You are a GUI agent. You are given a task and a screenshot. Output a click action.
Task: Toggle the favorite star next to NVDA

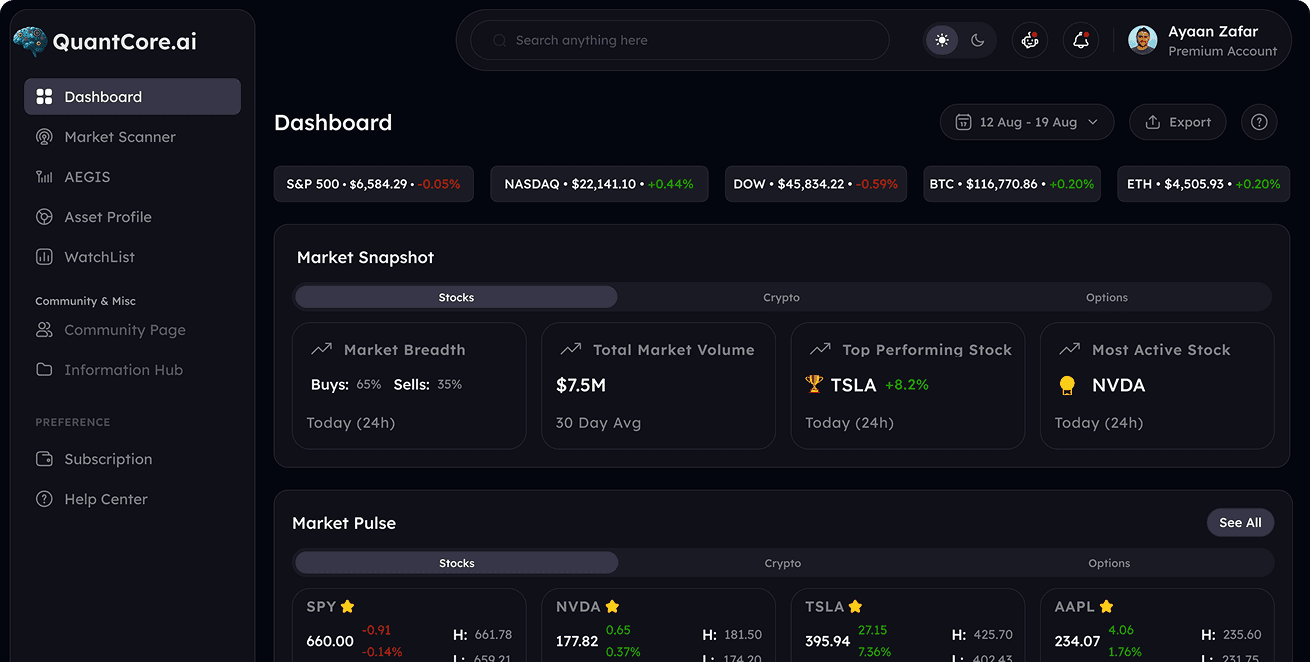(612, 606)
